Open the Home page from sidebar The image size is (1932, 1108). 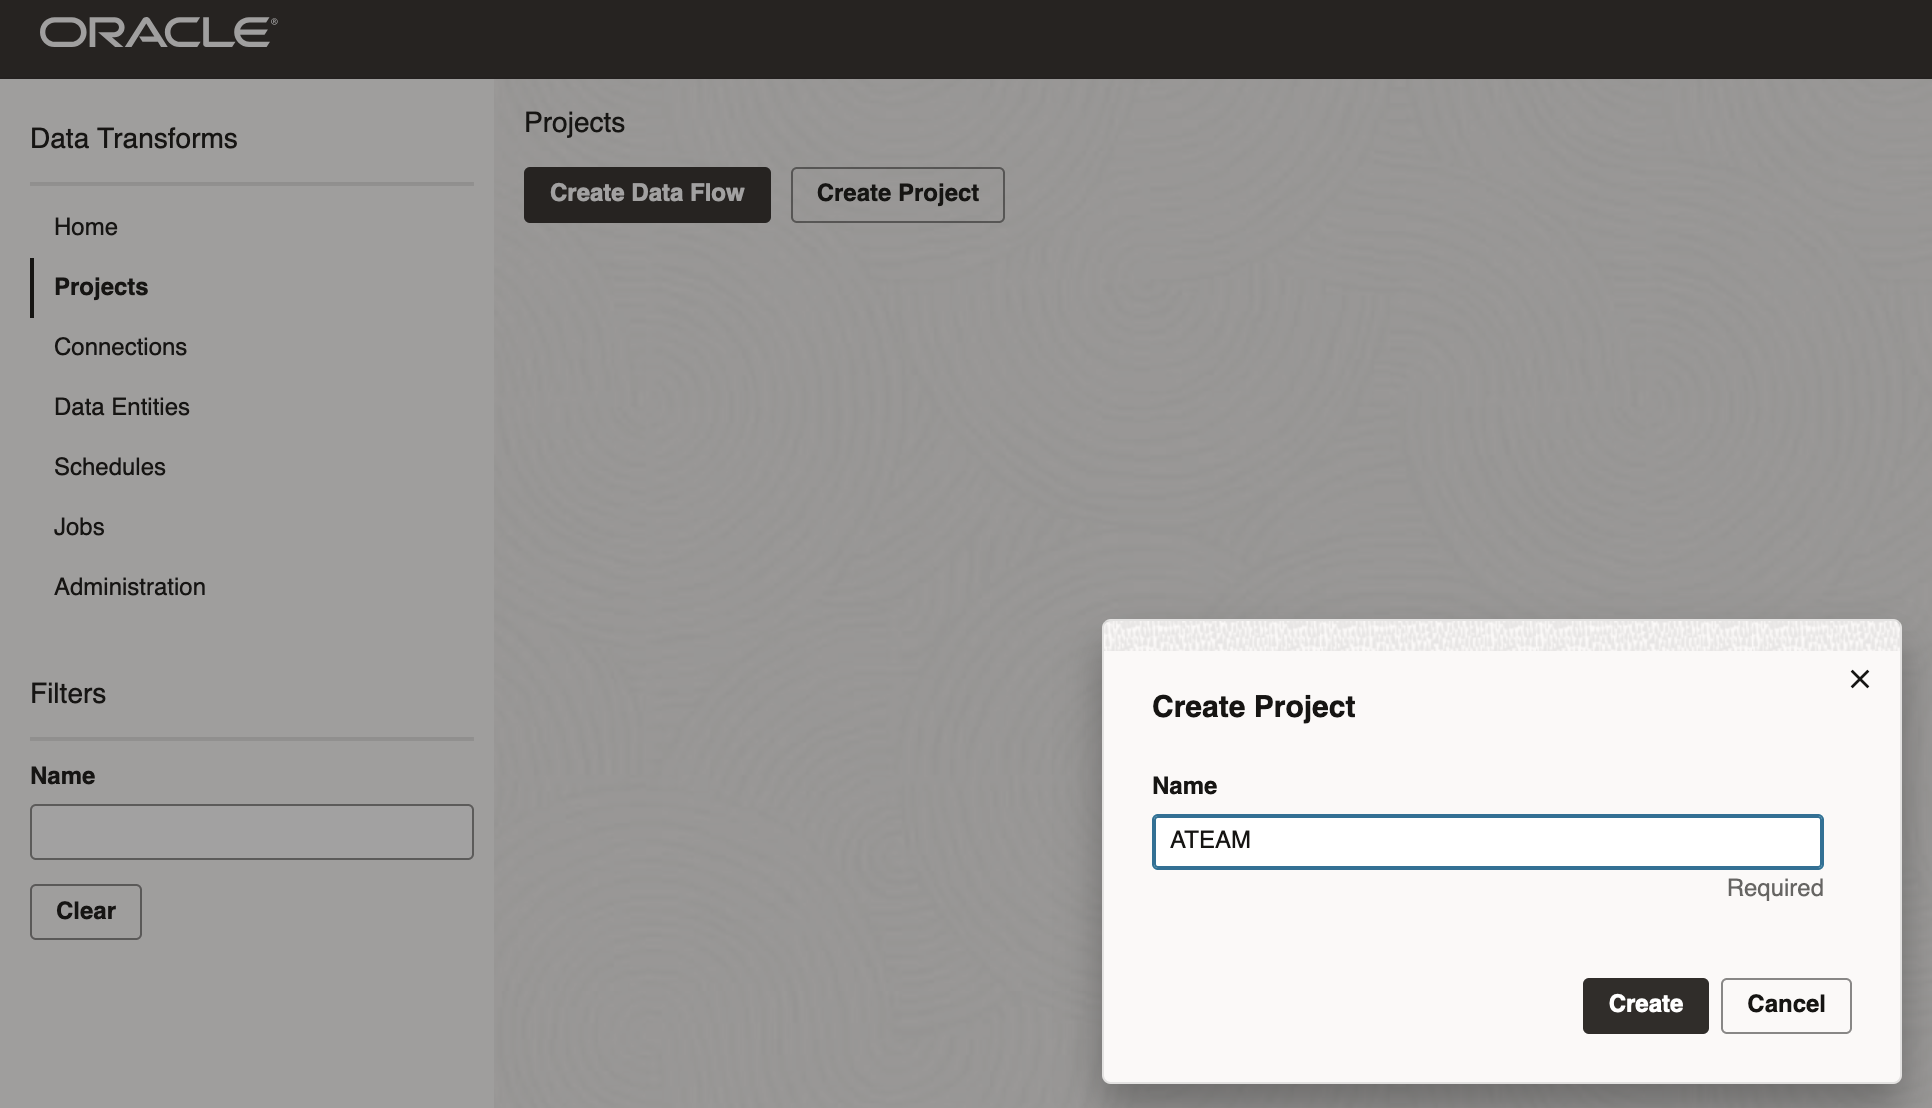[x=85, y=227]
